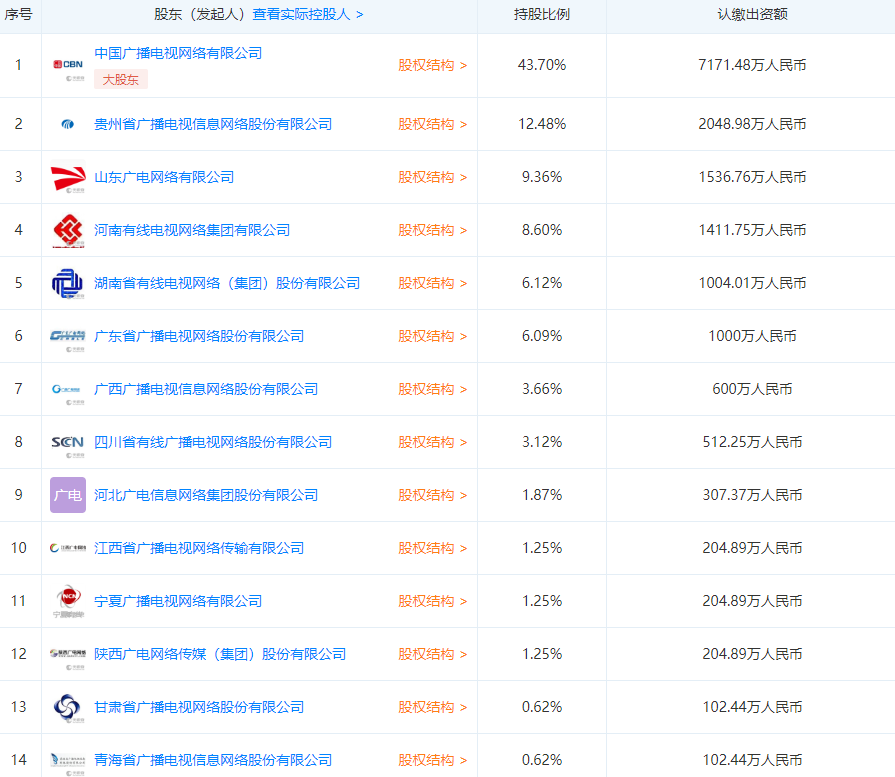
Task: Expand 股权结构 for the 河南有线 shareholder
Action: 433,230
